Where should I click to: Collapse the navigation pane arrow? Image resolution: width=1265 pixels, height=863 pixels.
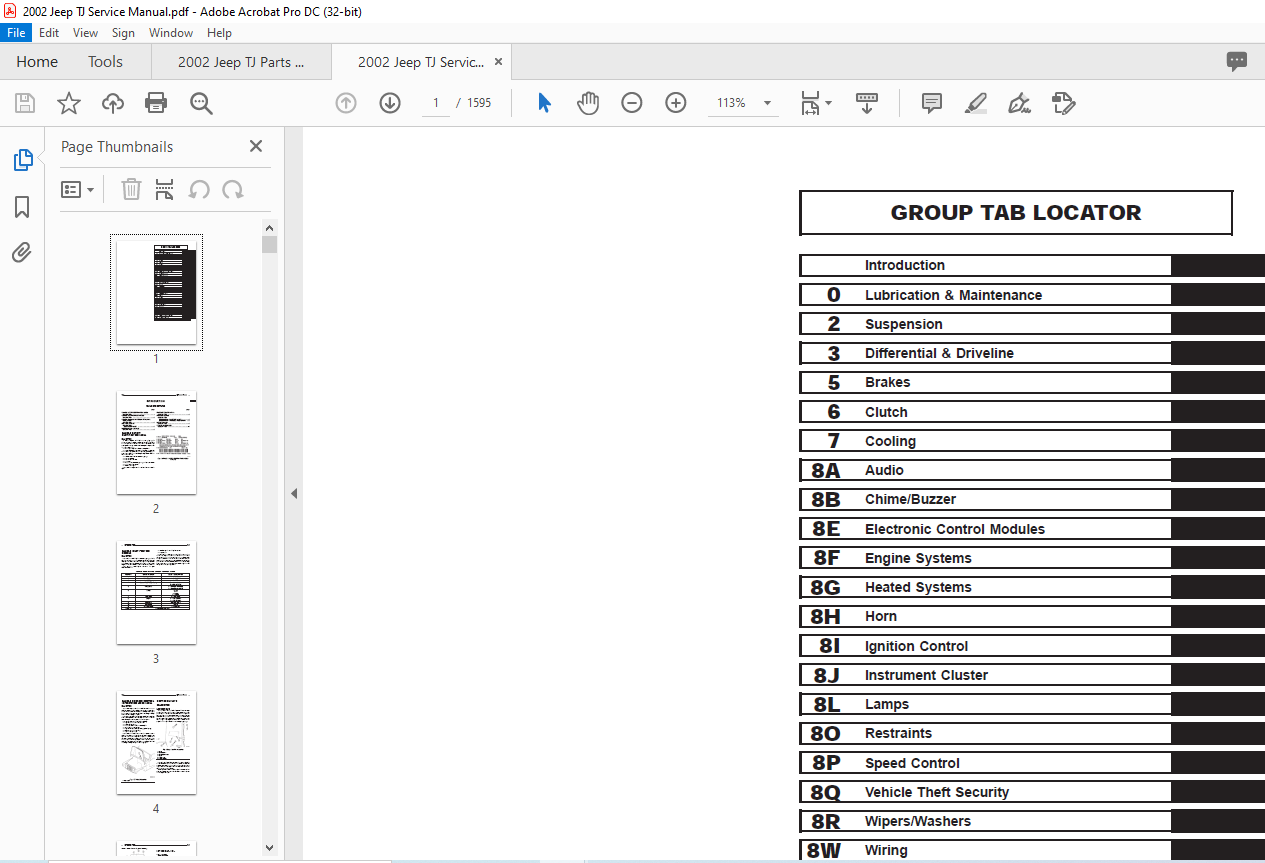click(x=294, y=494)
